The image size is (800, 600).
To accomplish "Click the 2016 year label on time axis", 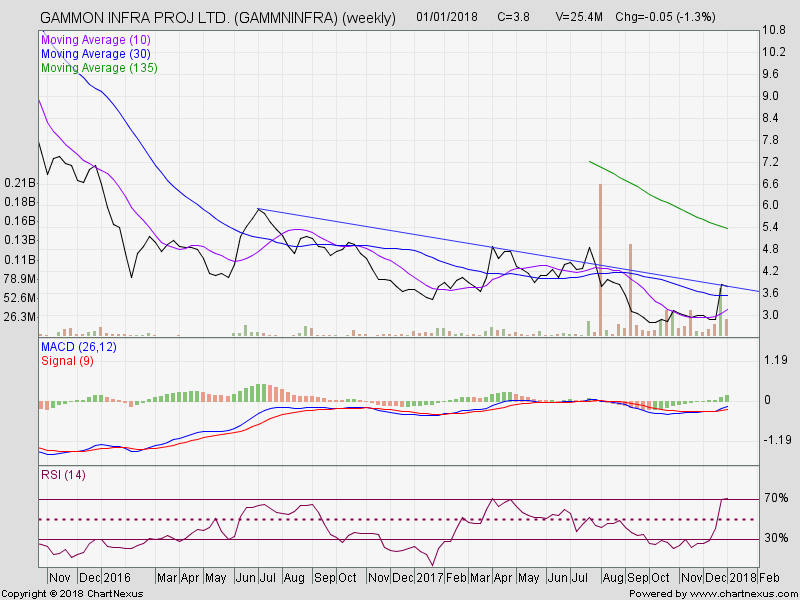I will (117, 578).
